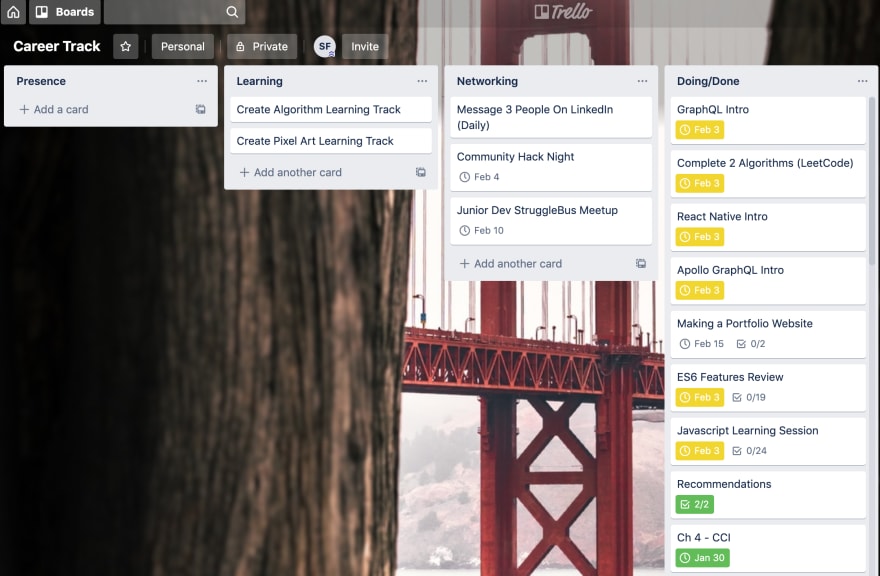880x576 pixels.
Task: Open the ES6 Features Review card
Action: click(768, 387)
